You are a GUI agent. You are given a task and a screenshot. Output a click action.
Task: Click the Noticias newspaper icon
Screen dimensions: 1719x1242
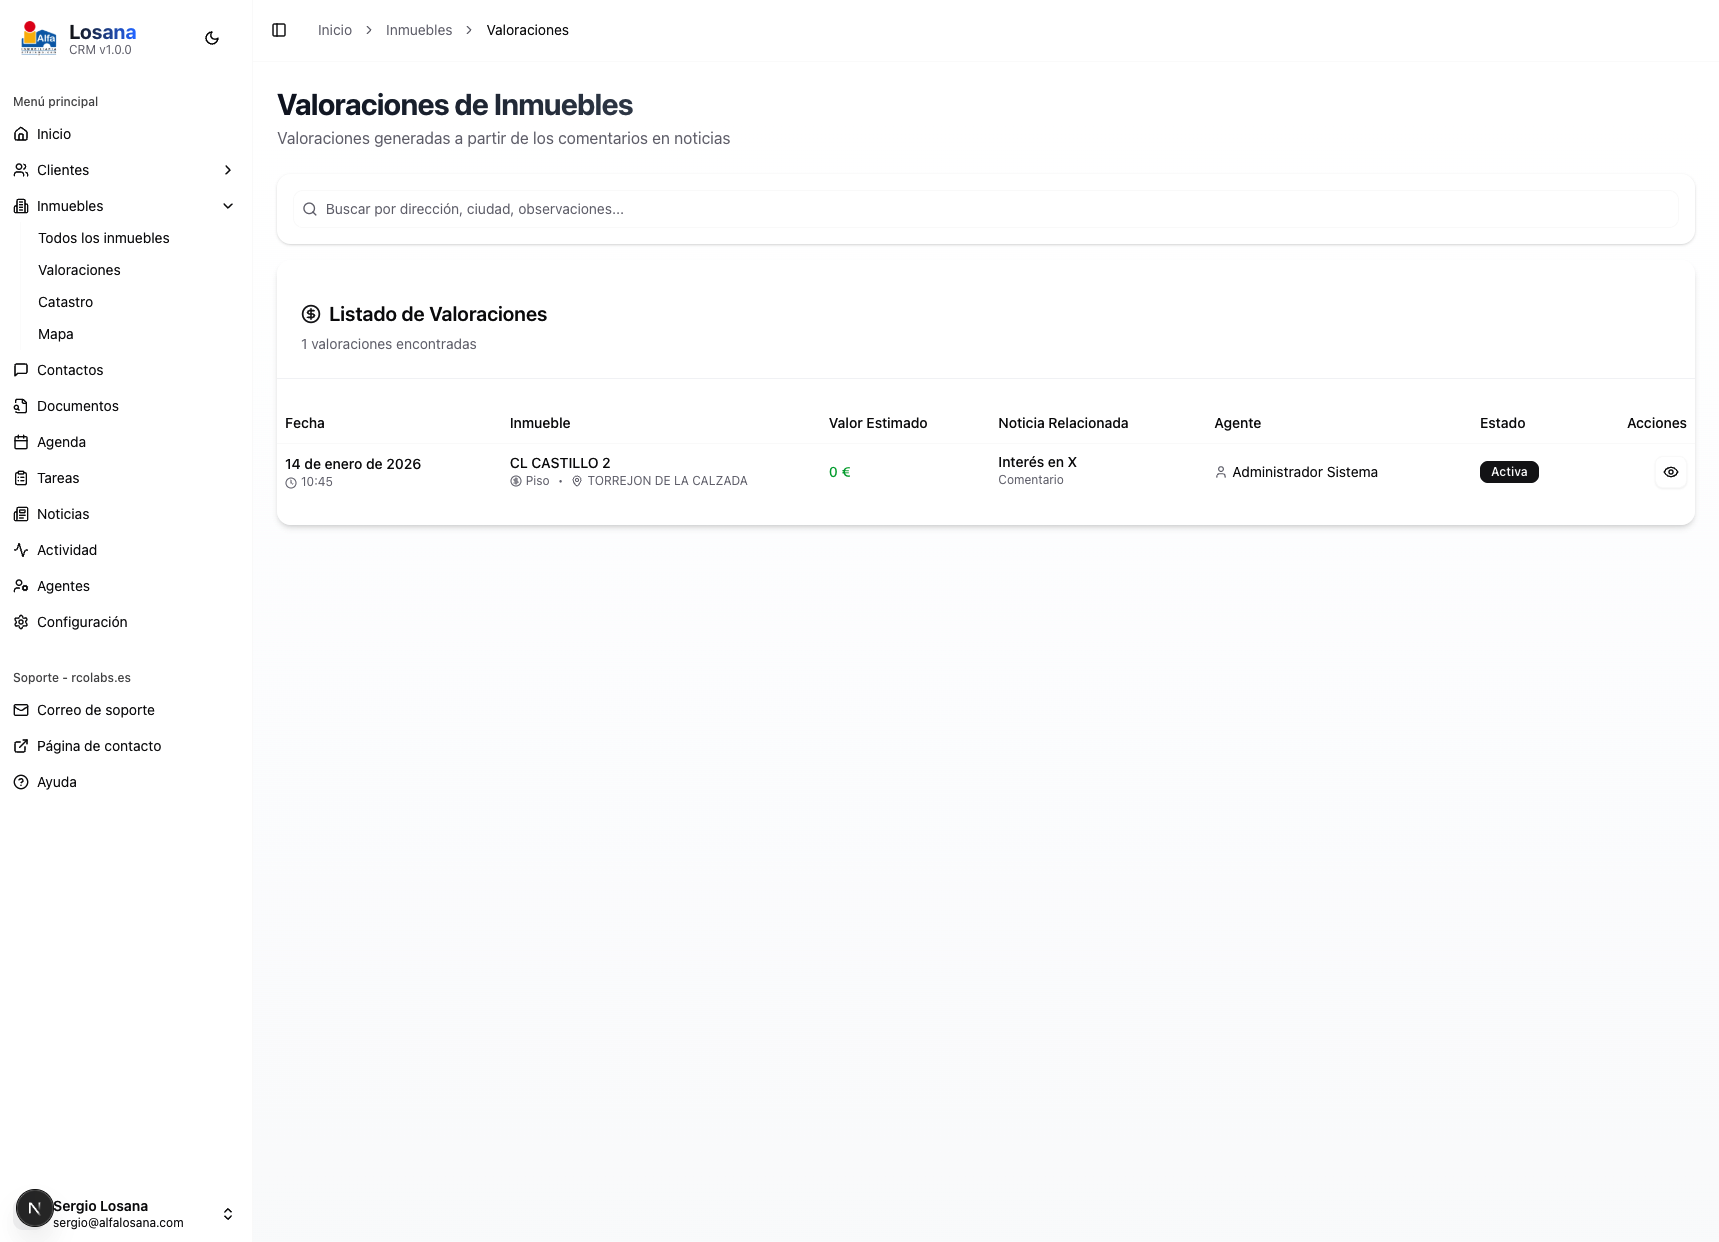pyautogui.click(x=21, y=514)
